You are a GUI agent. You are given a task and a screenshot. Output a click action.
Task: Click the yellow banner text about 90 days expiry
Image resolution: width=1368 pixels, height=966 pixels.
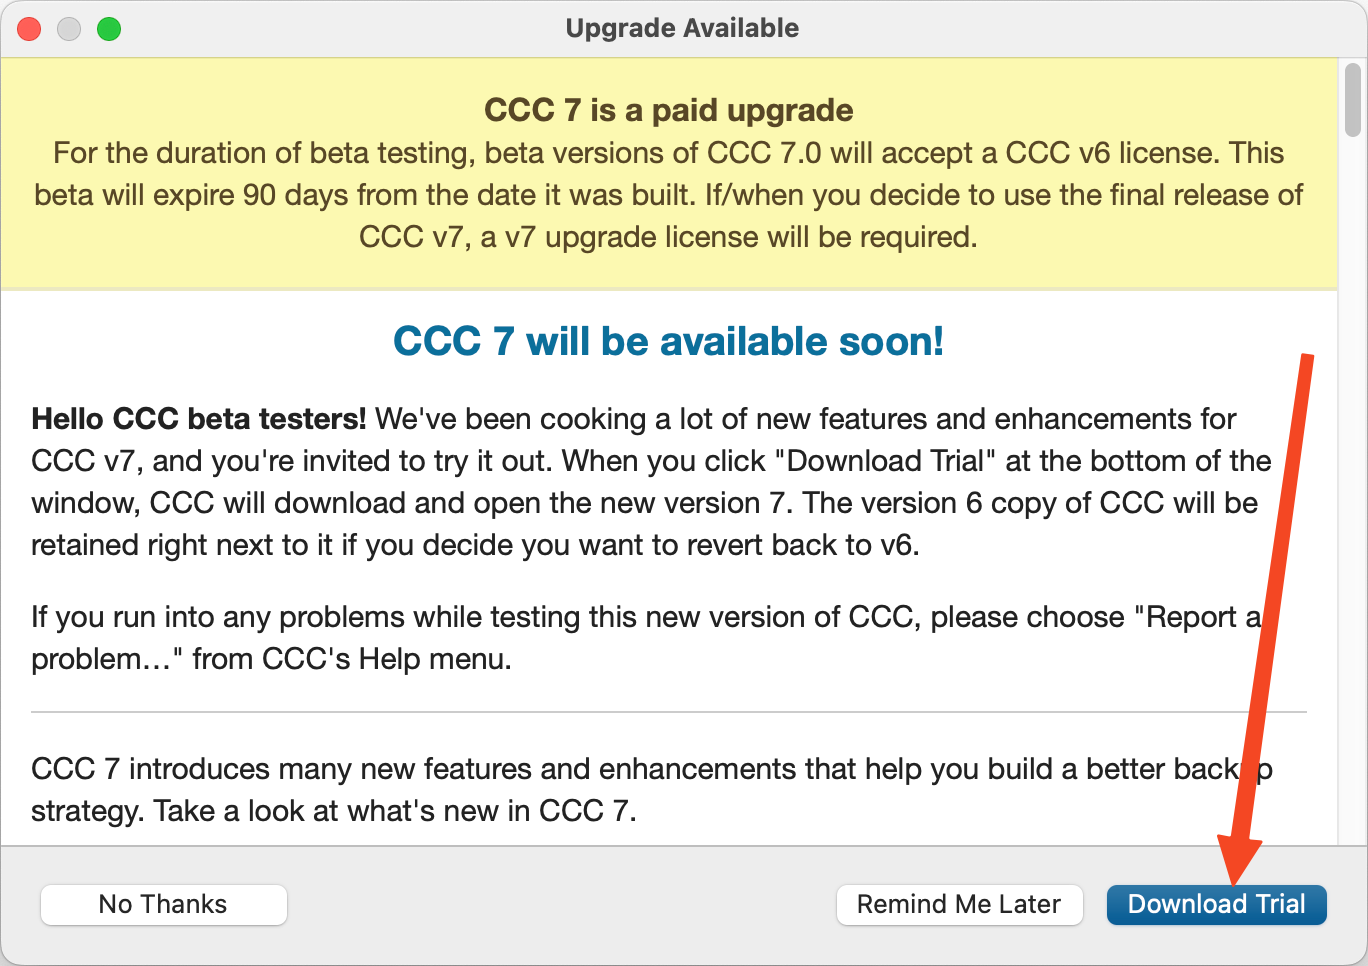pos(668,194)
